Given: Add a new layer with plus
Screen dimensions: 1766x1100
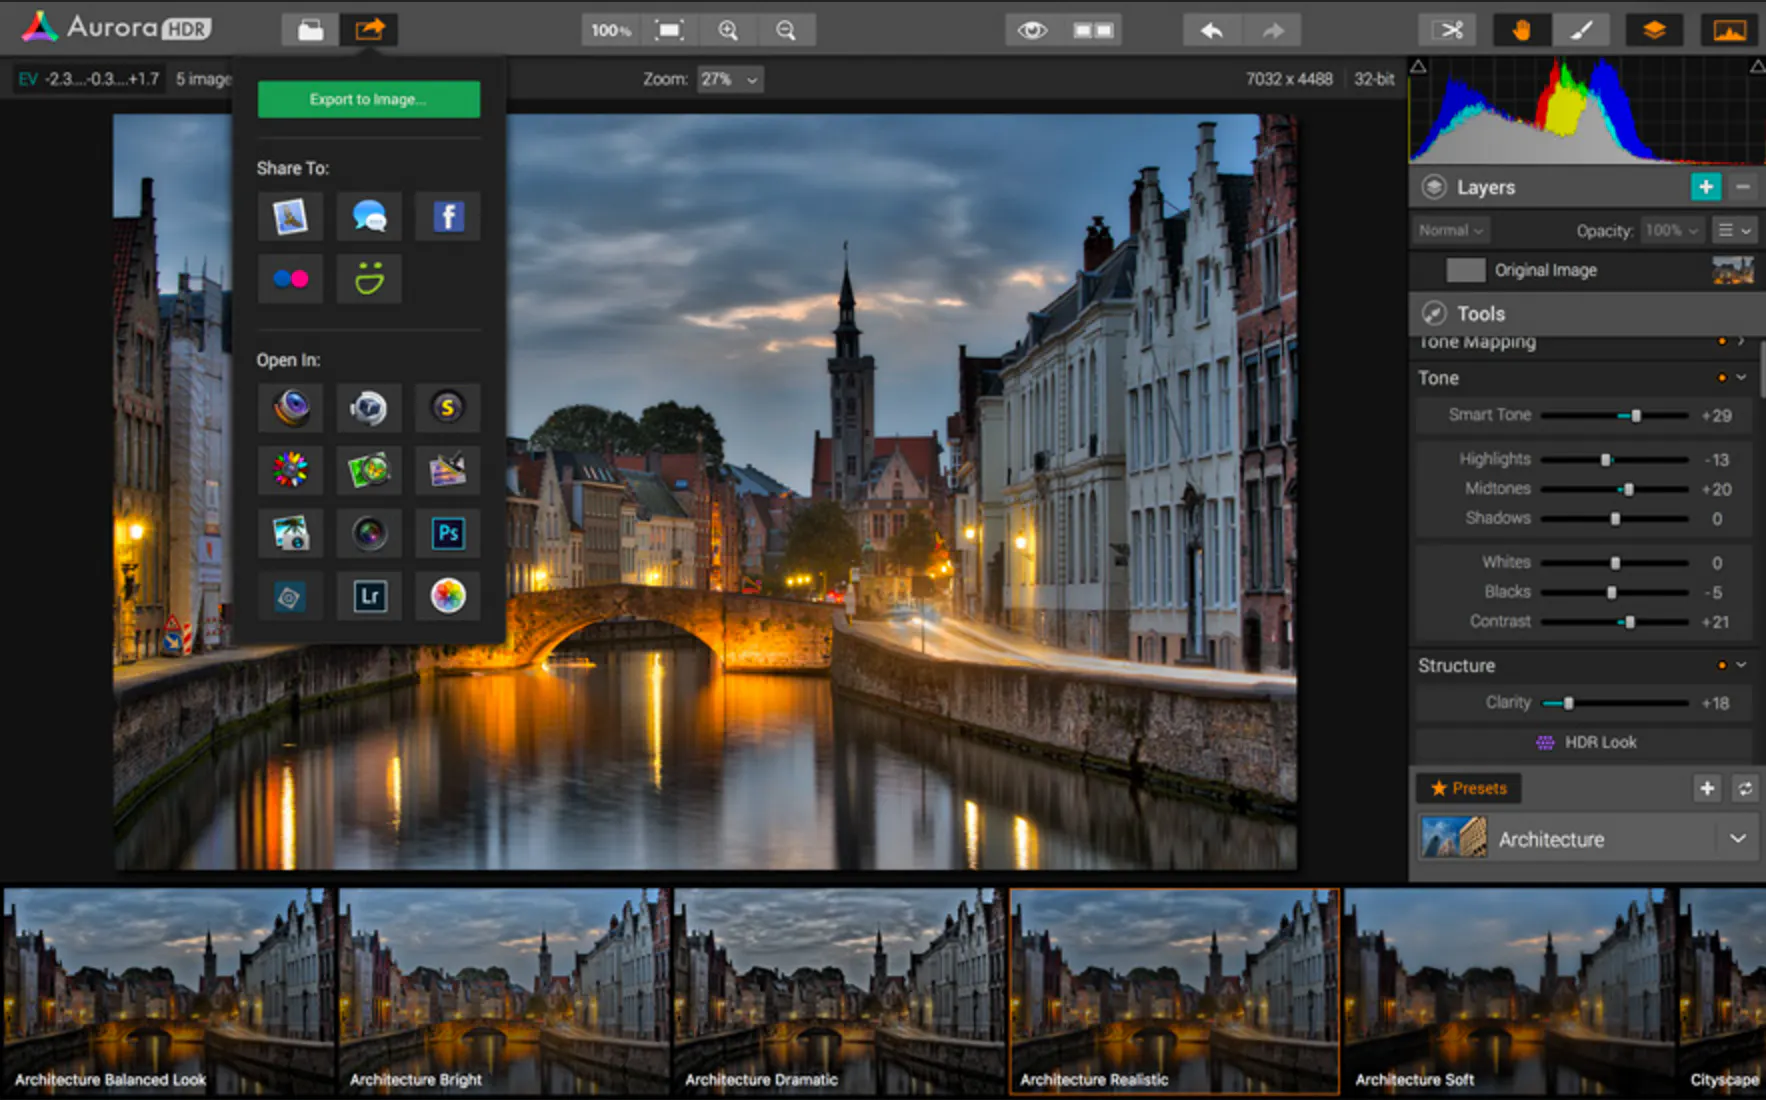Looking at the screenshot, I should pyautogui.click(x=1706, y=186).
